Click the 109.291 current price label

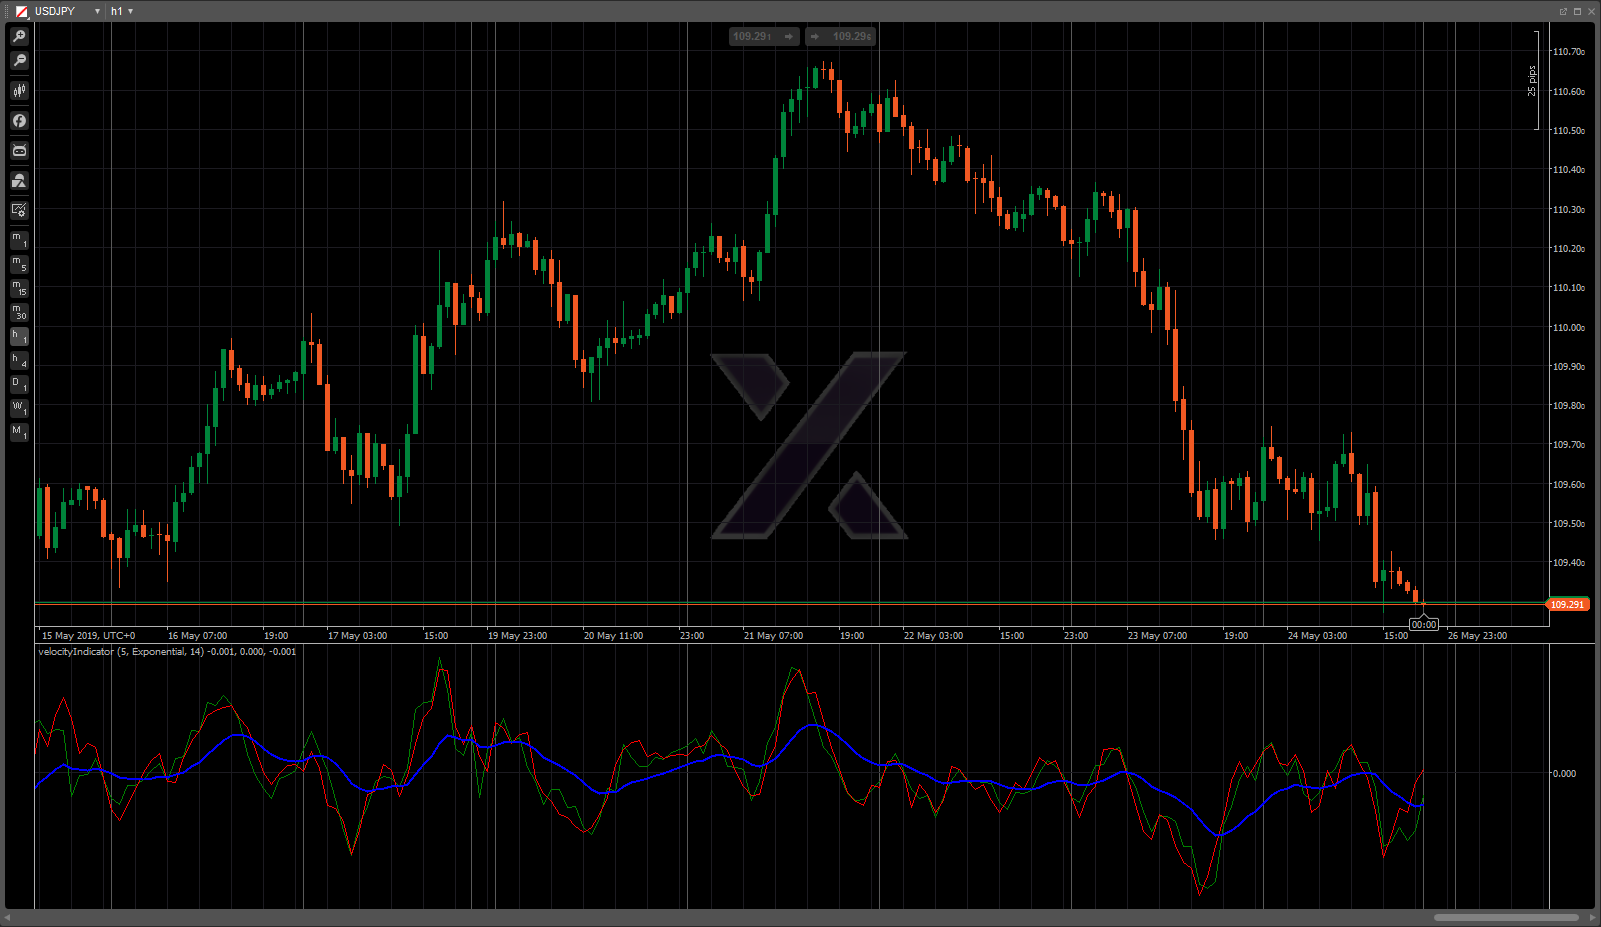click(x=1567, y=604)
